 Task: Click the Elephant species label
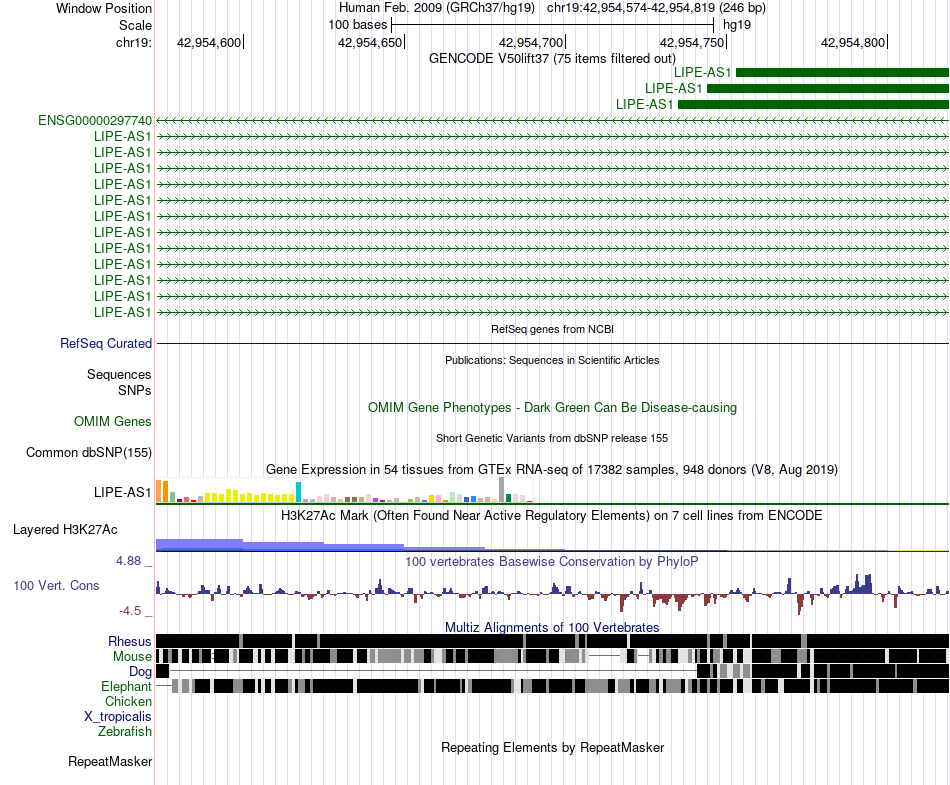point(126,686)
